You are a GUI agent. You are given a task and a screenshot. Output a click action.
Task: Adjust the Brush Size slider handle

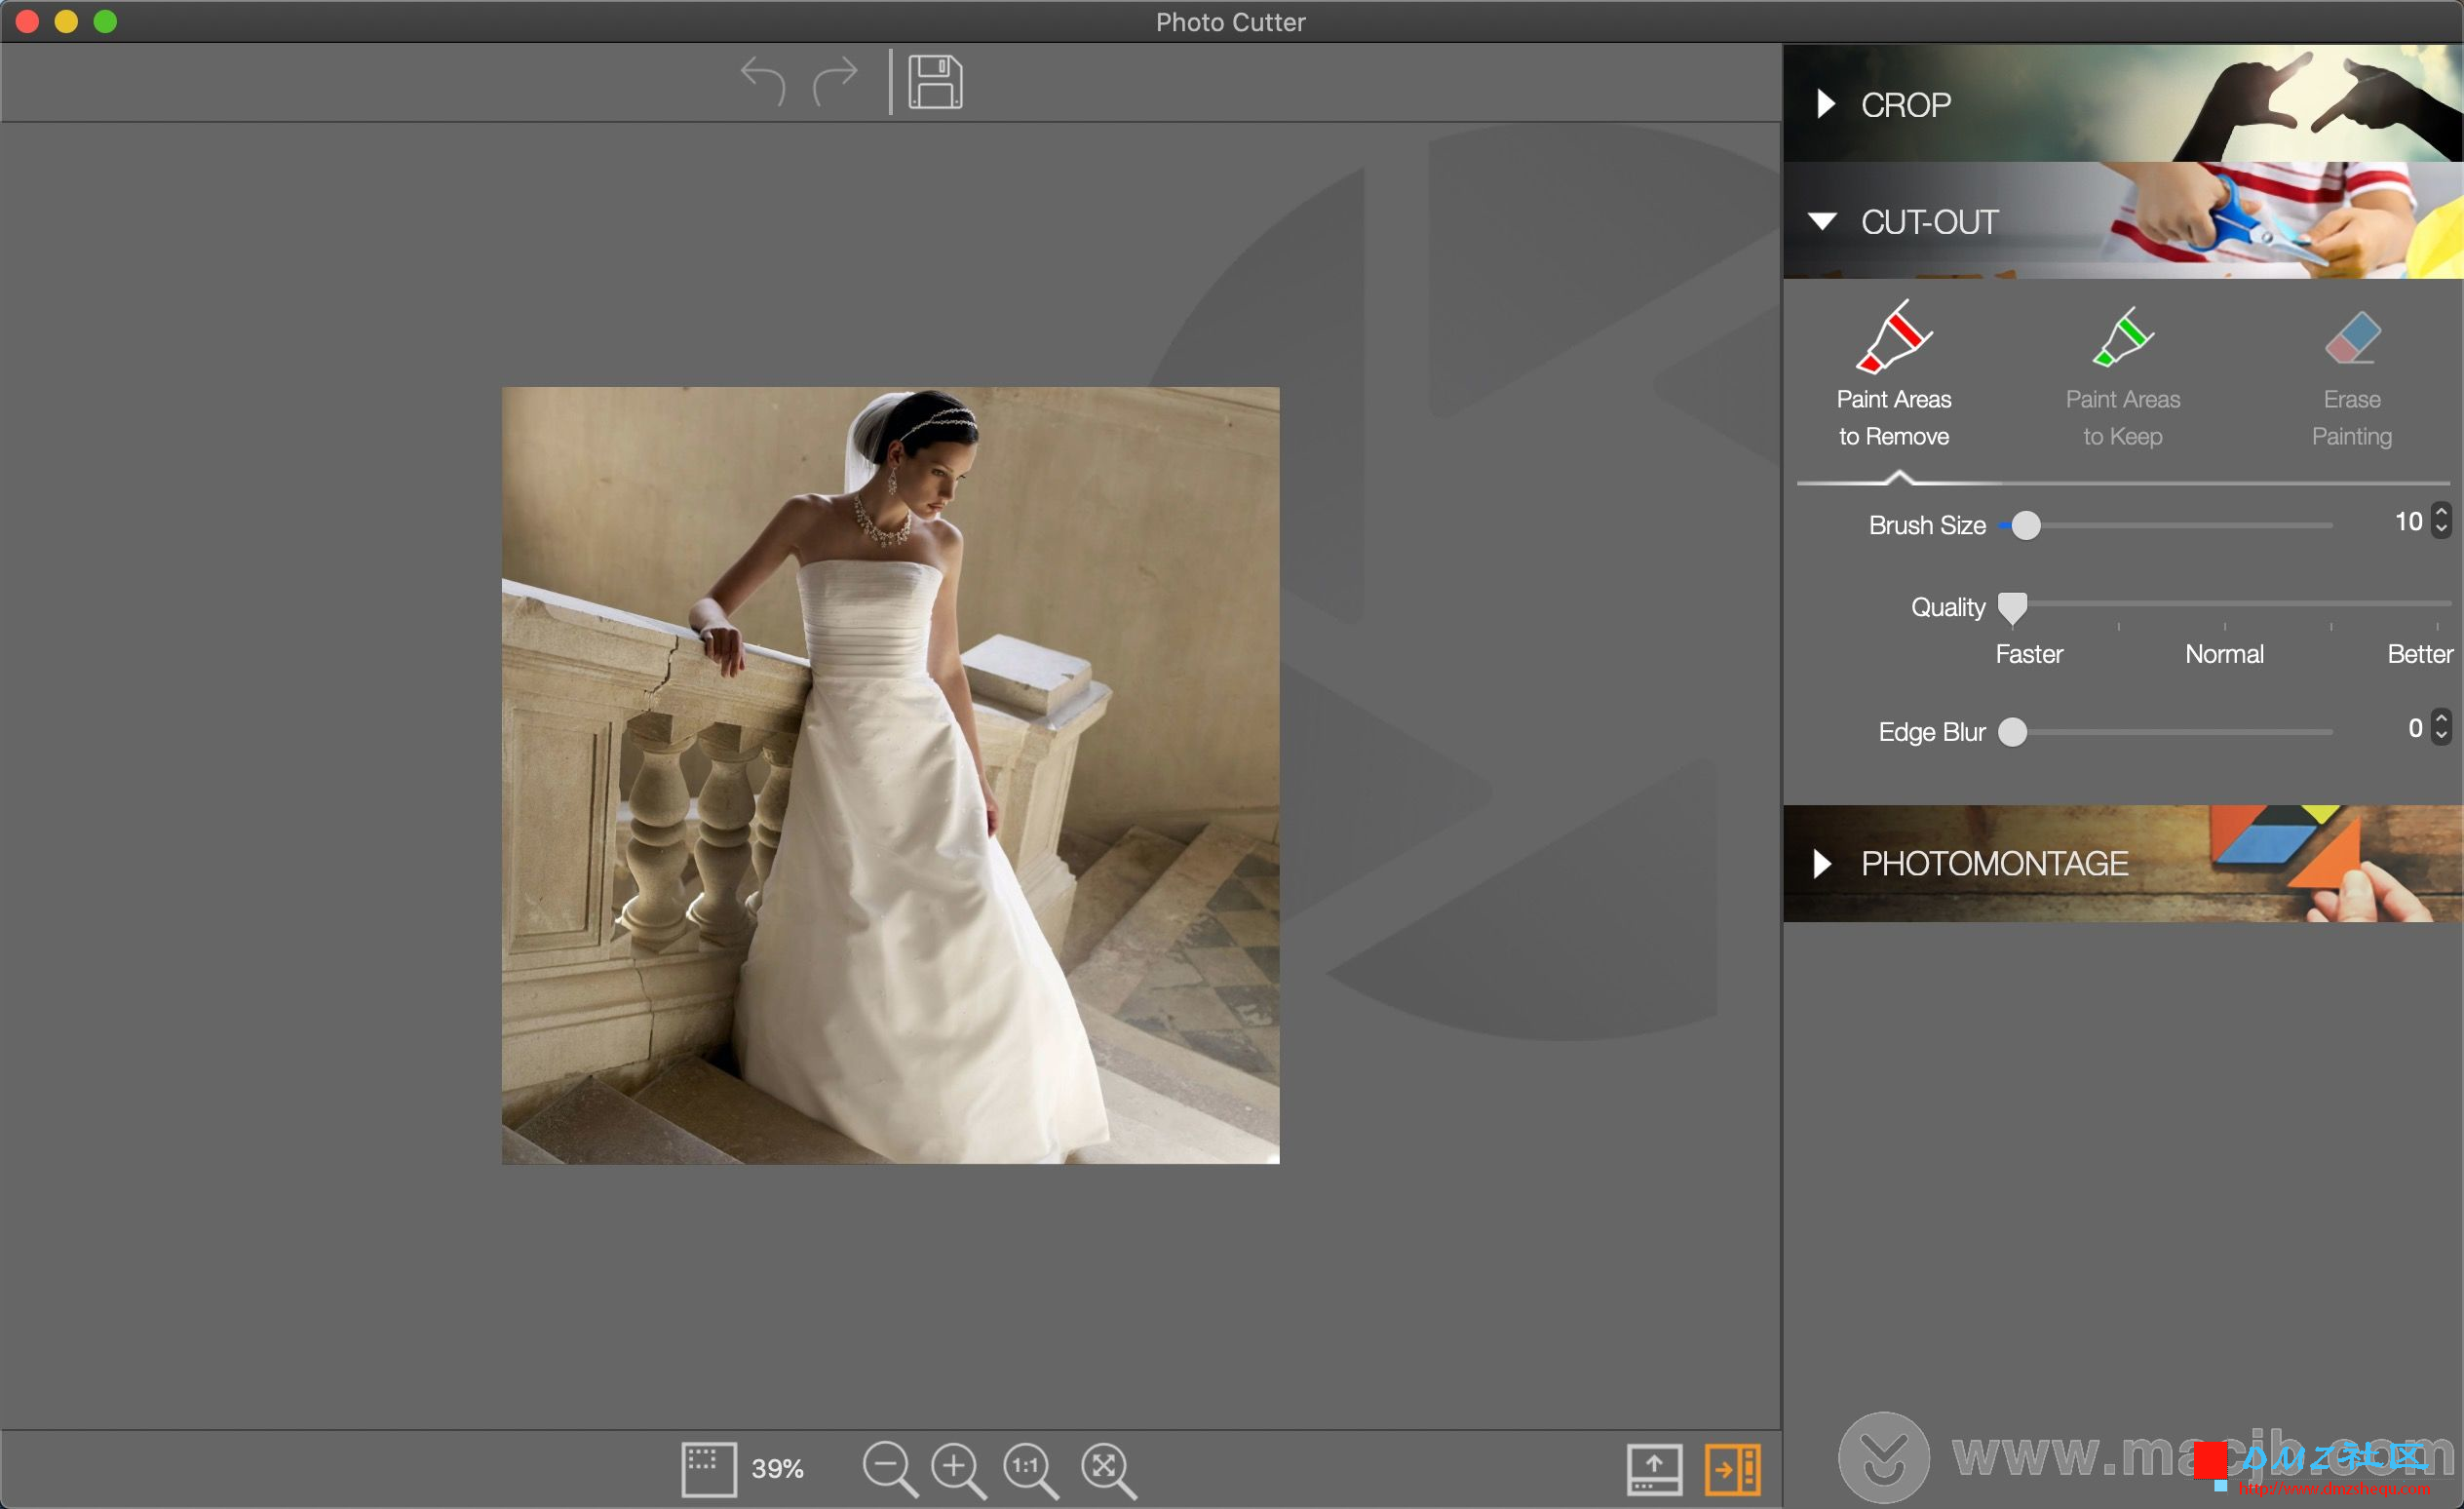tap(2026, 525)
